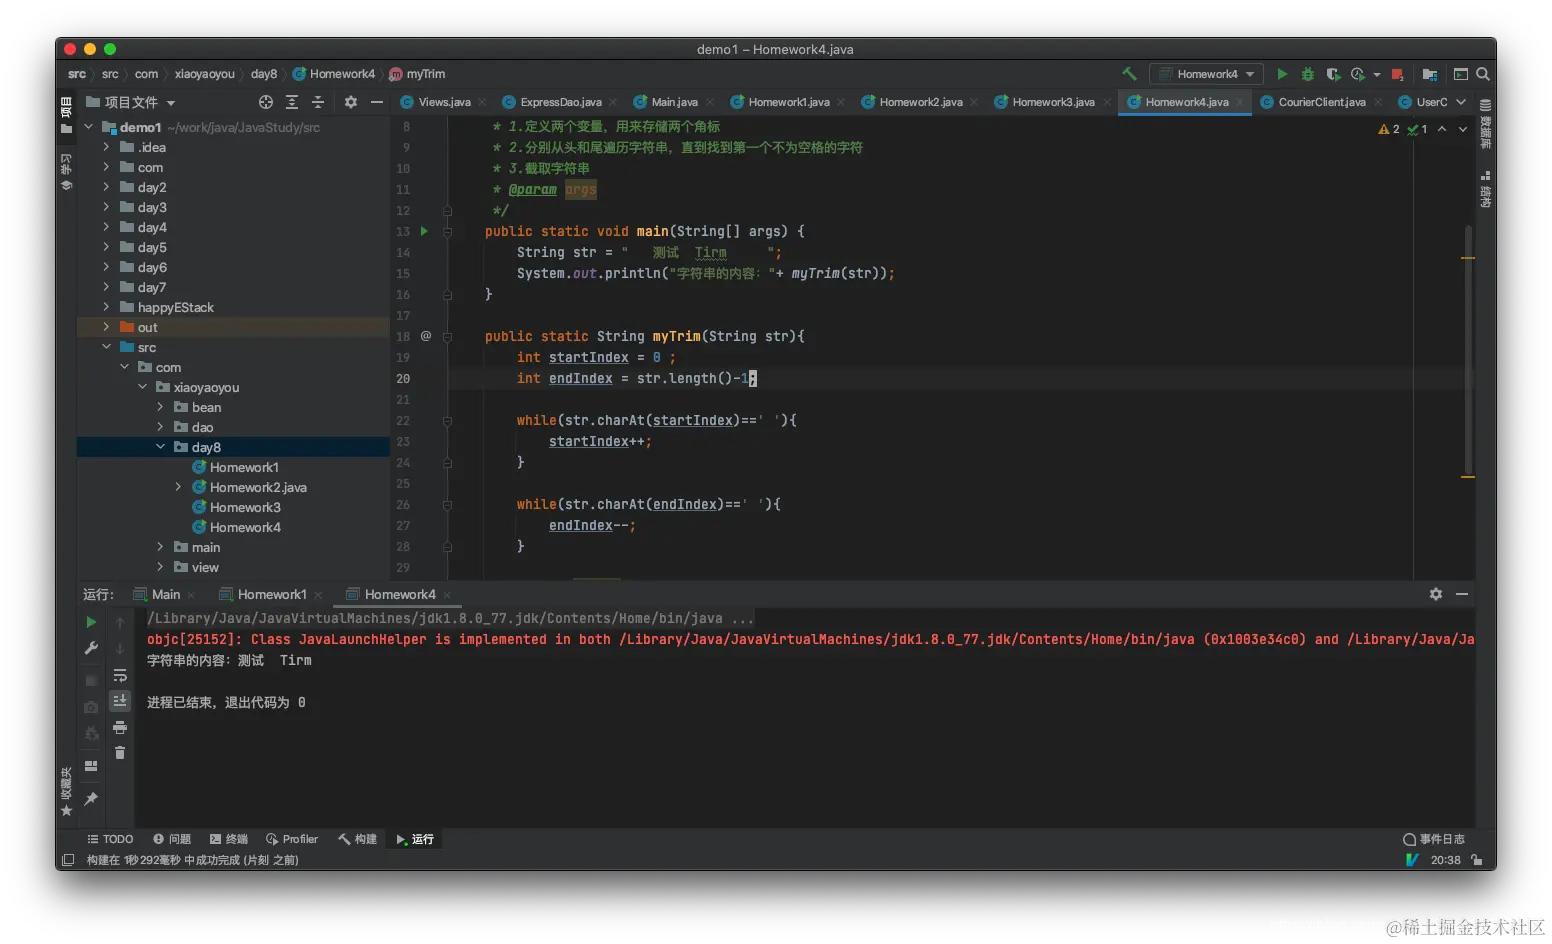Clear console output with trash icon
Image resolution: width=1552 pixels, height=944 pixels.
click(x=120, y=753)
